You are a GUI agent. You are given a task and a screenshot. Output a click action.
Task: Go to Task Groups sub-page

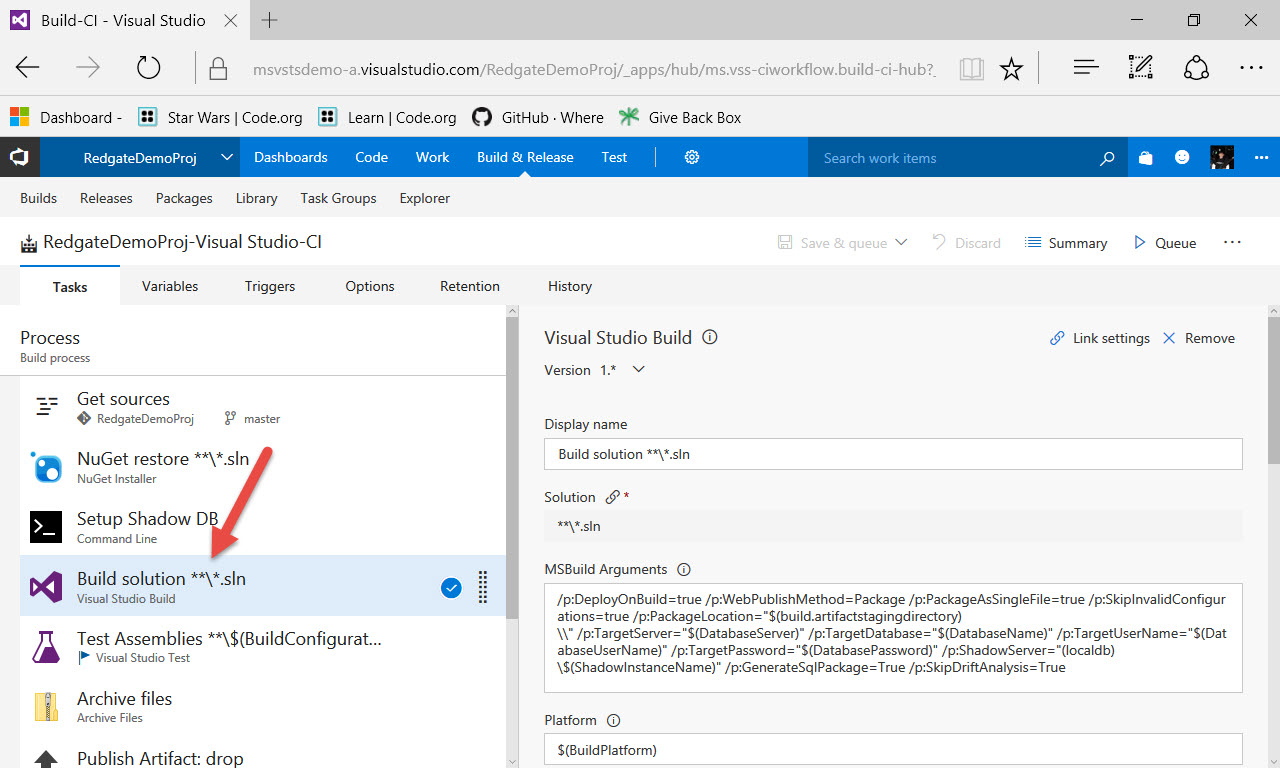point(338,198)
